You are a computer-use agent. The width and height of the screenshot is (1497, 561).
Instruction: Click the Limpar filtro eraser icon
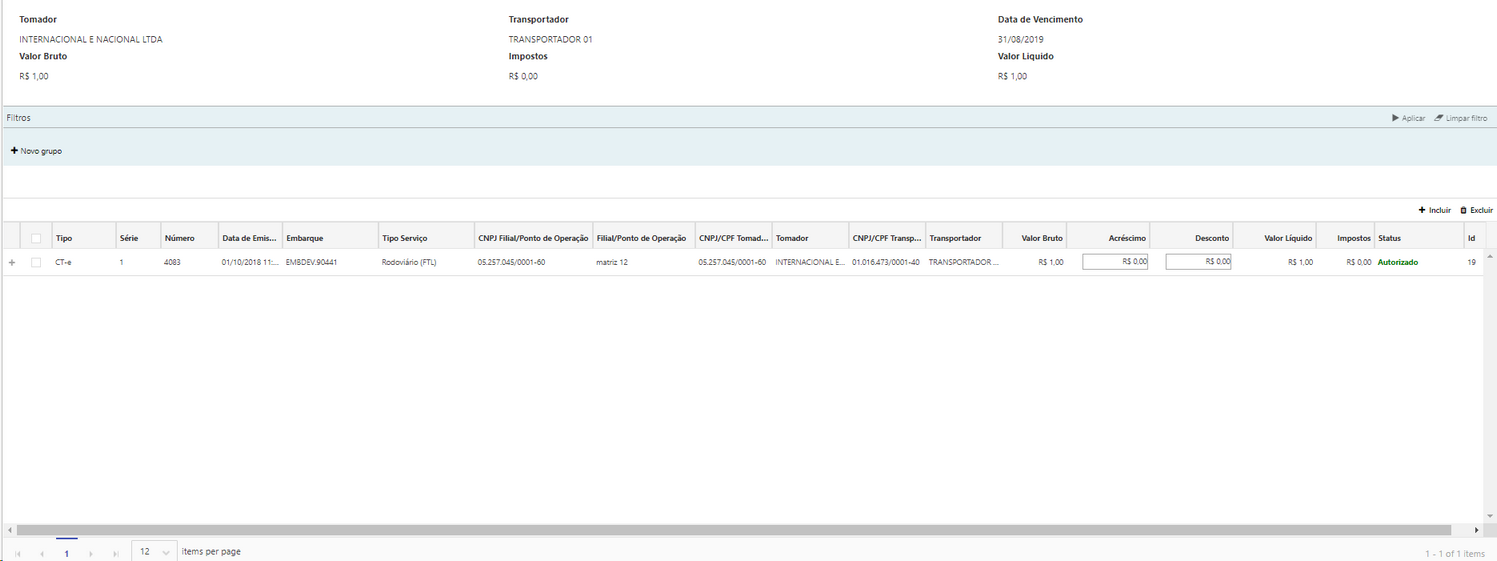1438,118
